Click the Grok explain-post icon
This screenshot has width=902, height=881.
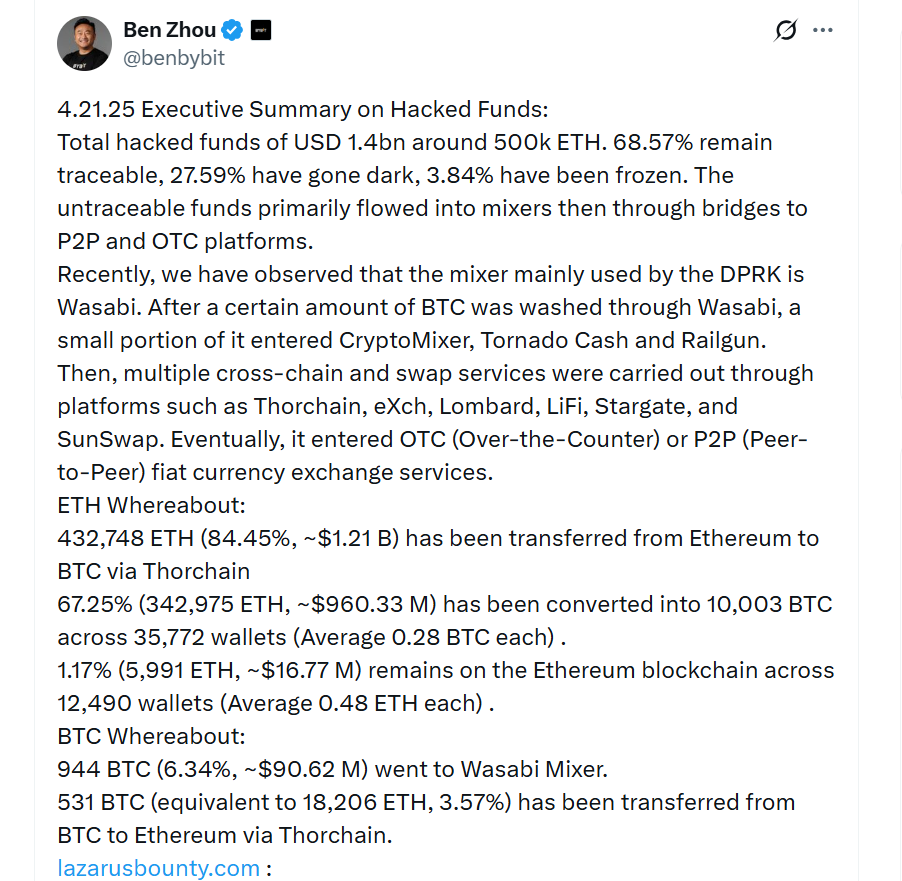786,30
